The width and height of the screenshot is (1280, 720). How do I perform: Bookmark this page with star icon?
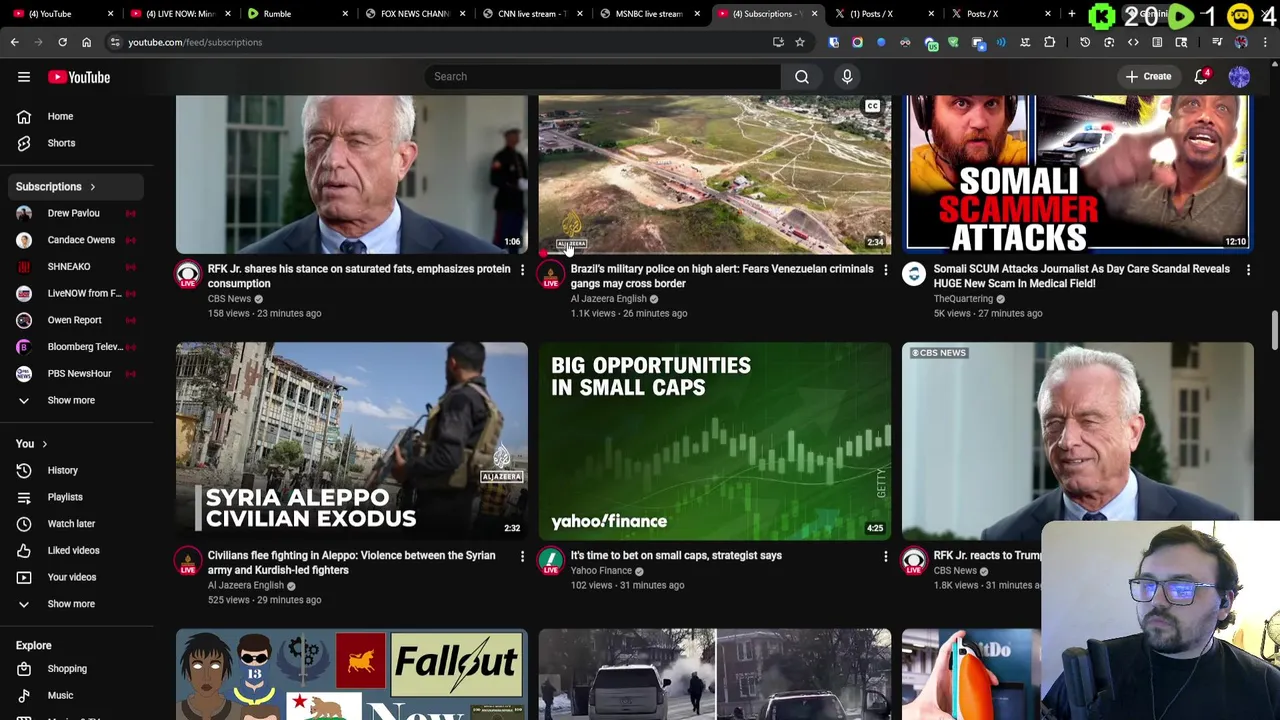(x=800, y=42)
